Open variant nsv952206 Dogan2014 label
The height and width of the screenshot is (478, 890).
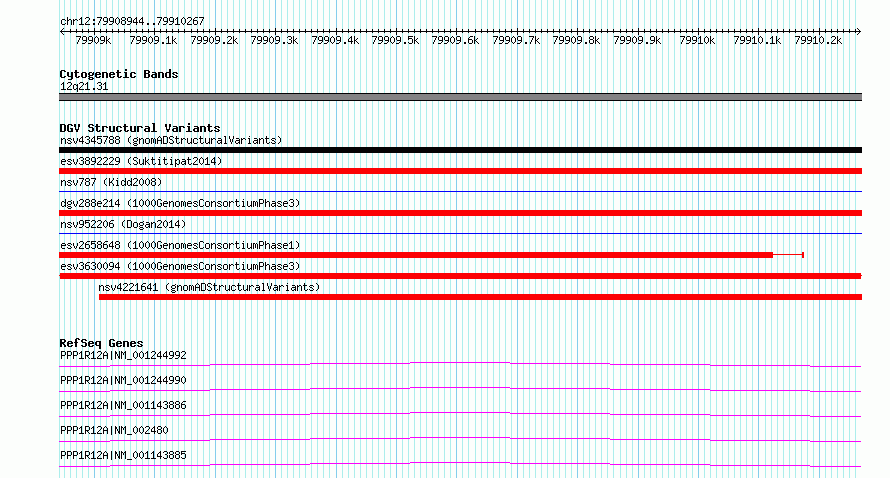point(123,224)
